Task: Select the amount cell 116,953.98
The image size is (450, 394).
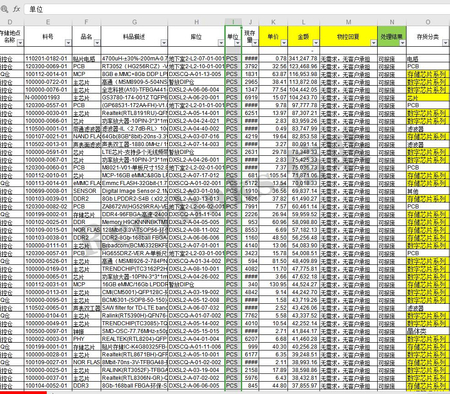Action: point(303,74)
